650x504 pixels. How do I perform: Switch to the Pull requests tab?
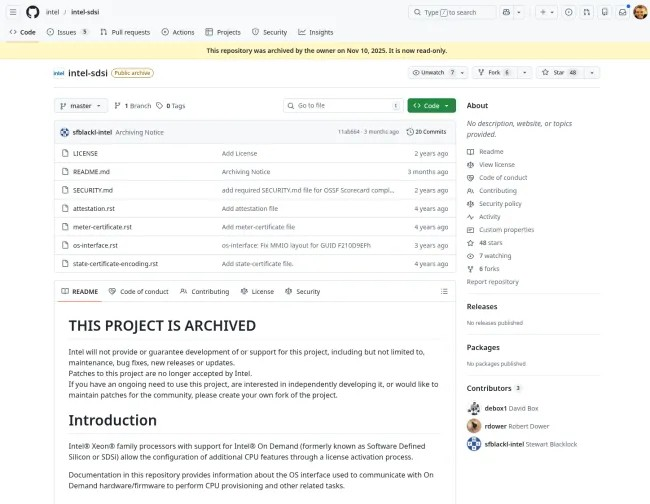tap(125, 32)
